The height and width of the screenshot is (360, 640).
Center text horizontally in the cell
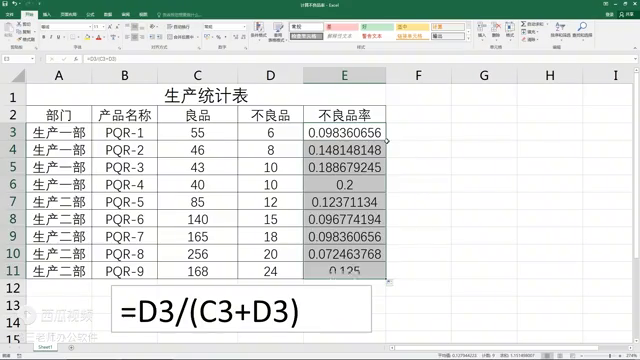coord(135,37)
